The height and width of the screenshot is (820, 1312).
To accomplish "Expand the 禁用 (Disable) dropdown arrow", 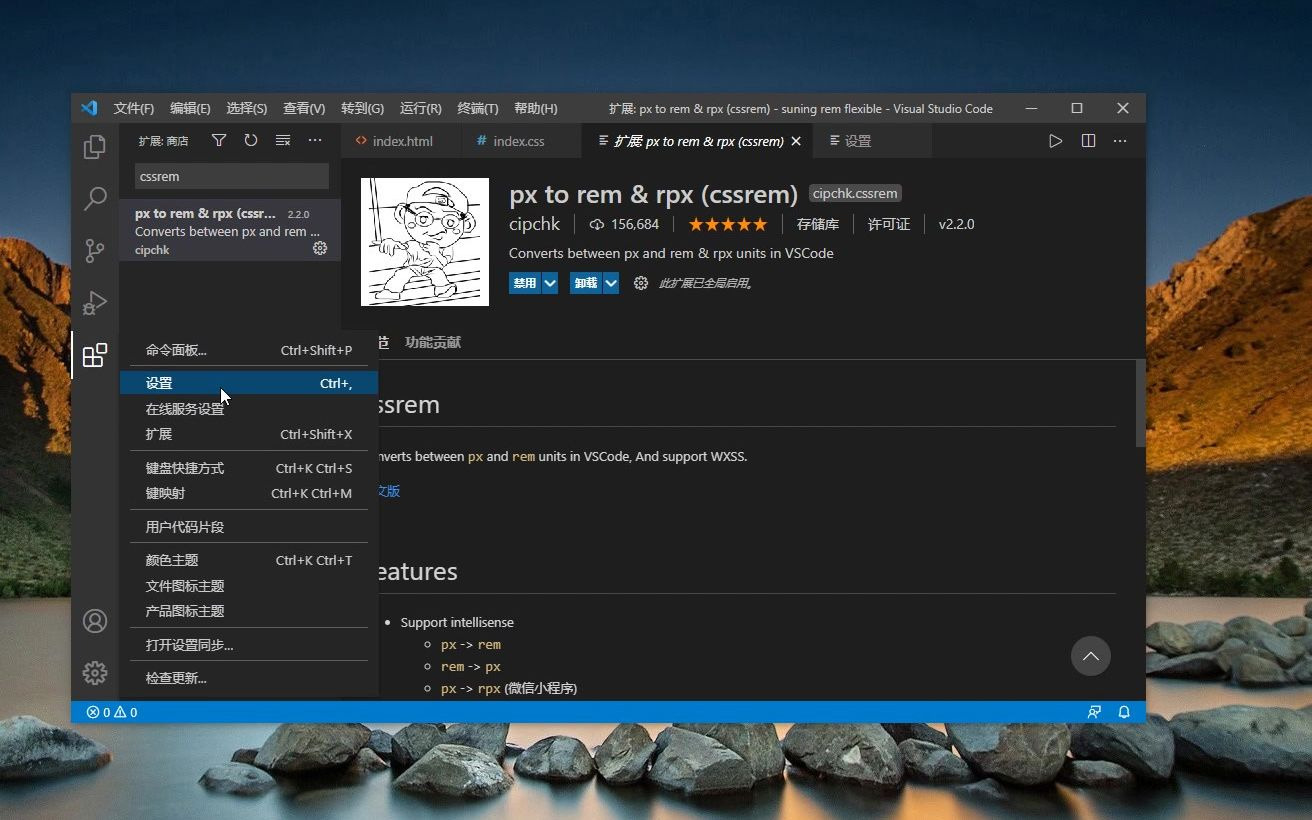I will pos(550,283).
